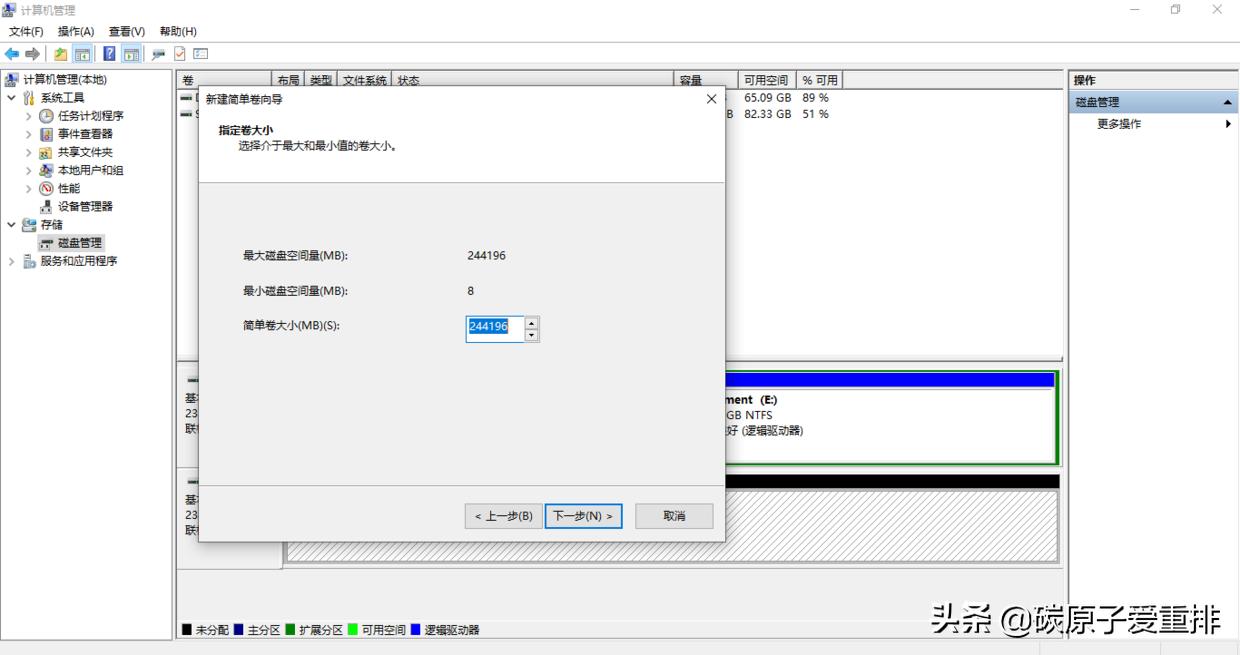The height and width of the screenshot is (655, 1240).
Task: Open the 操作(A) menu
Action: point(76,32)
